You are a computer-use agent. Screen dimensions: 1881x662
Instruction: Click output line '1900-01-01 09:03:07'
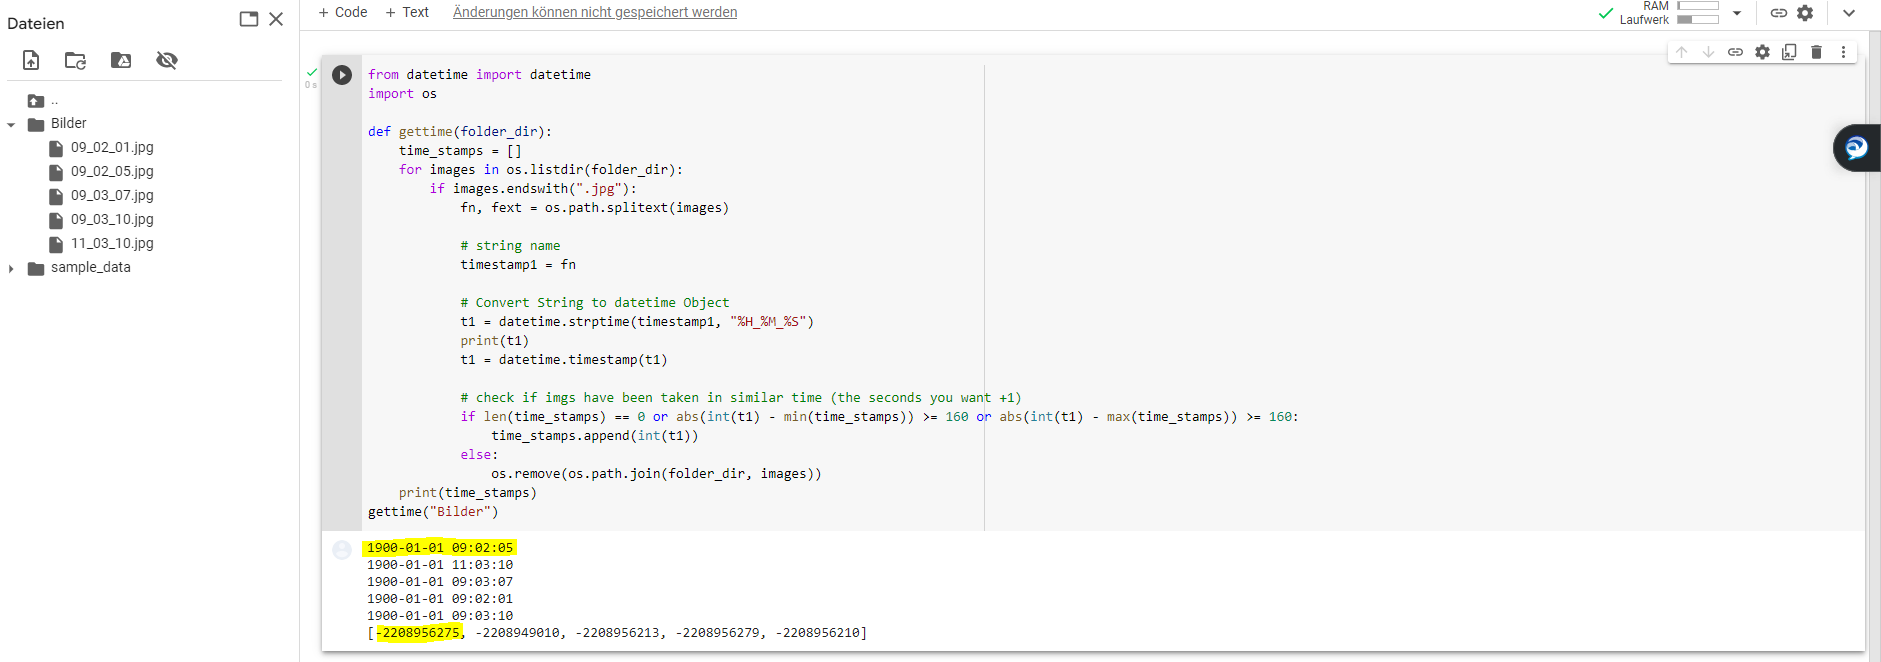pos(440,582)
